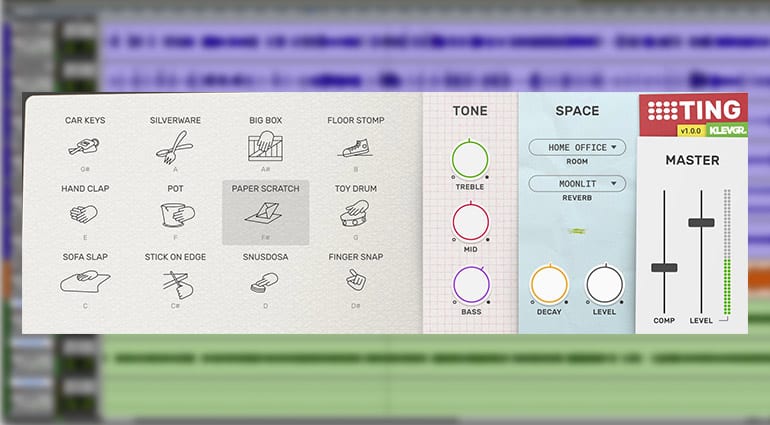
Task: Click the DECAY knob label
Action: [549, 312]
